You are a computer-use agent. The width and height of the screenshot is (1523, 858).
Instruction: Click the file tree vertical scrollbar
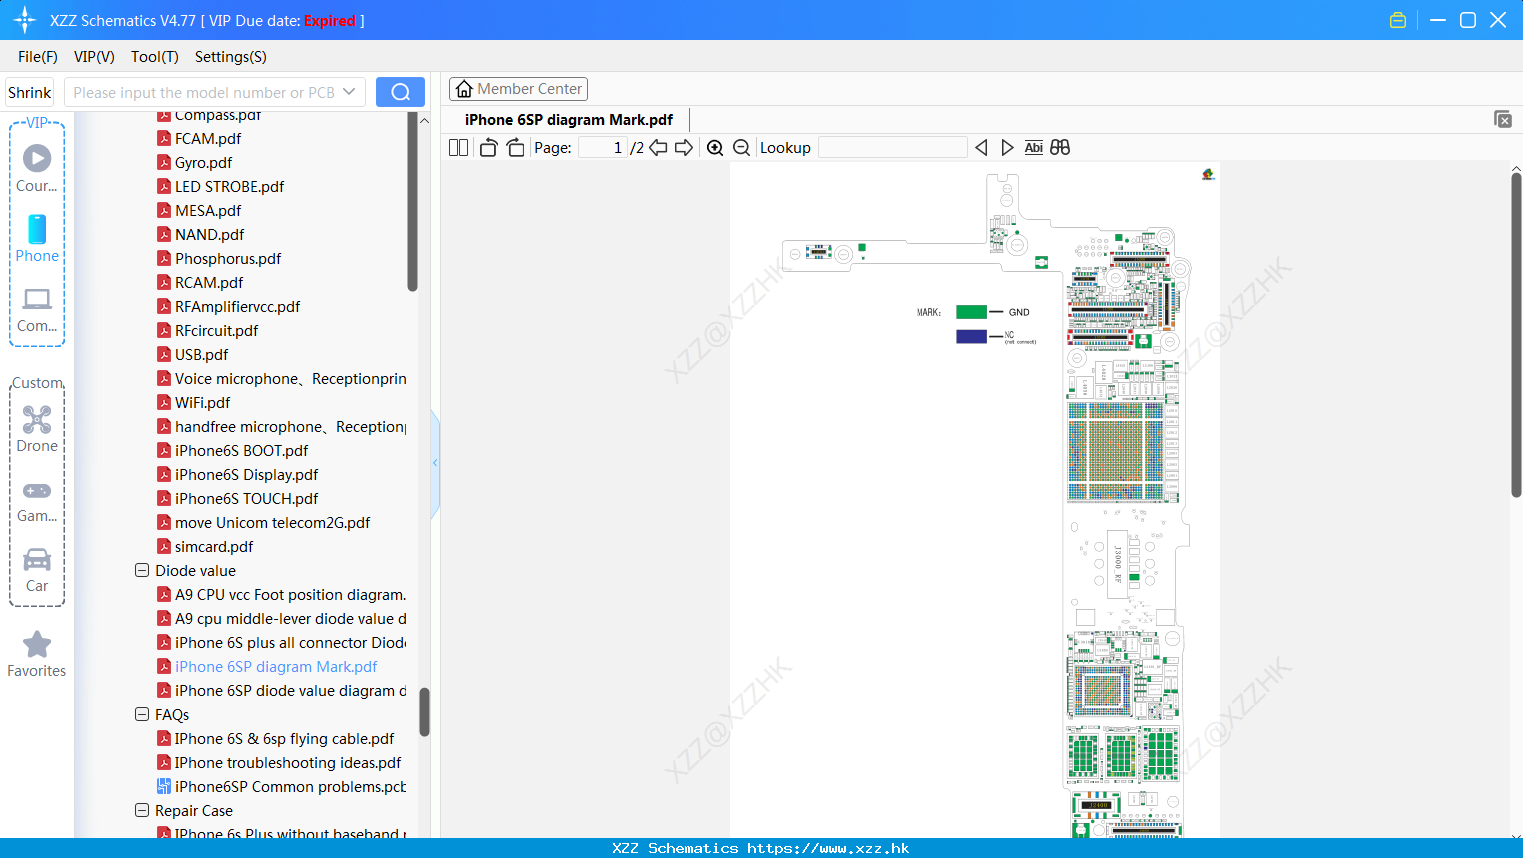coord(424,712)
